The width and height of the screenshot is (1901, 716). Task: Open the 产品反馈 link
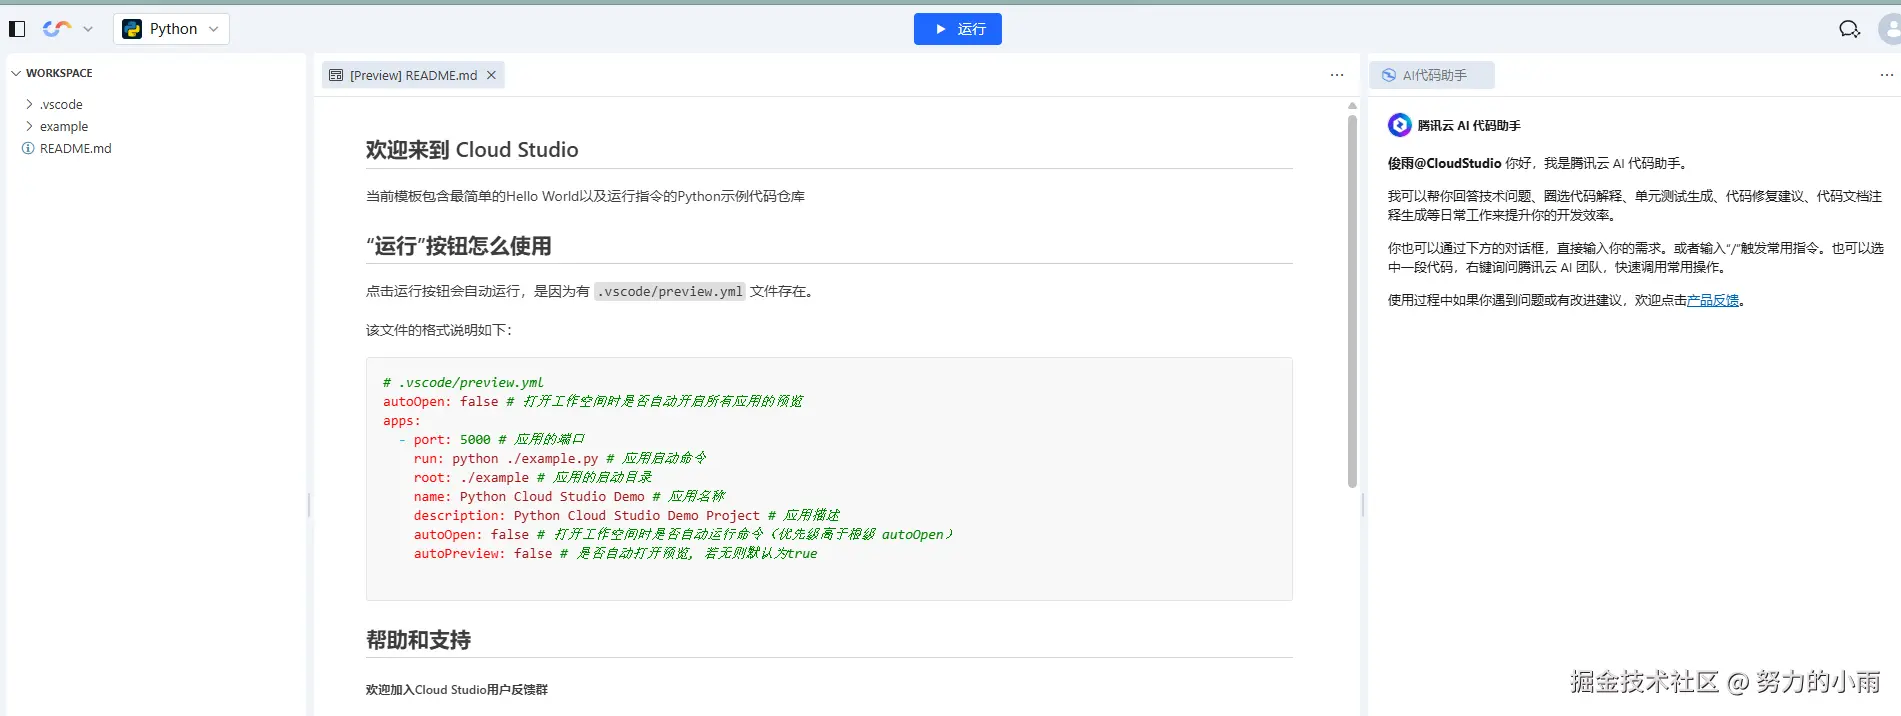(1713, 300)
